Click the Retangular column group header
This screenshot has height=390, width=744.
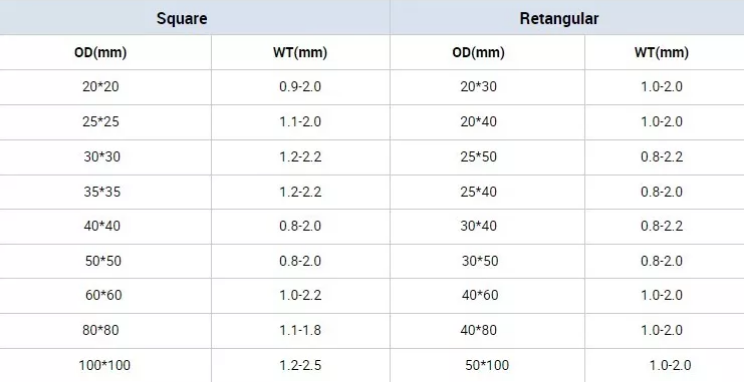pos(559,19)
